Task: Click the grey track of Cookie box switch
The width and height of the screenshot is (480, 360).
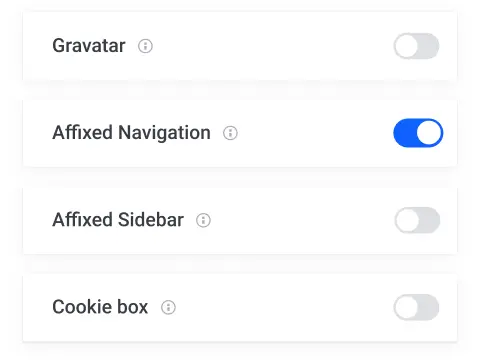Action: point(429,307)
